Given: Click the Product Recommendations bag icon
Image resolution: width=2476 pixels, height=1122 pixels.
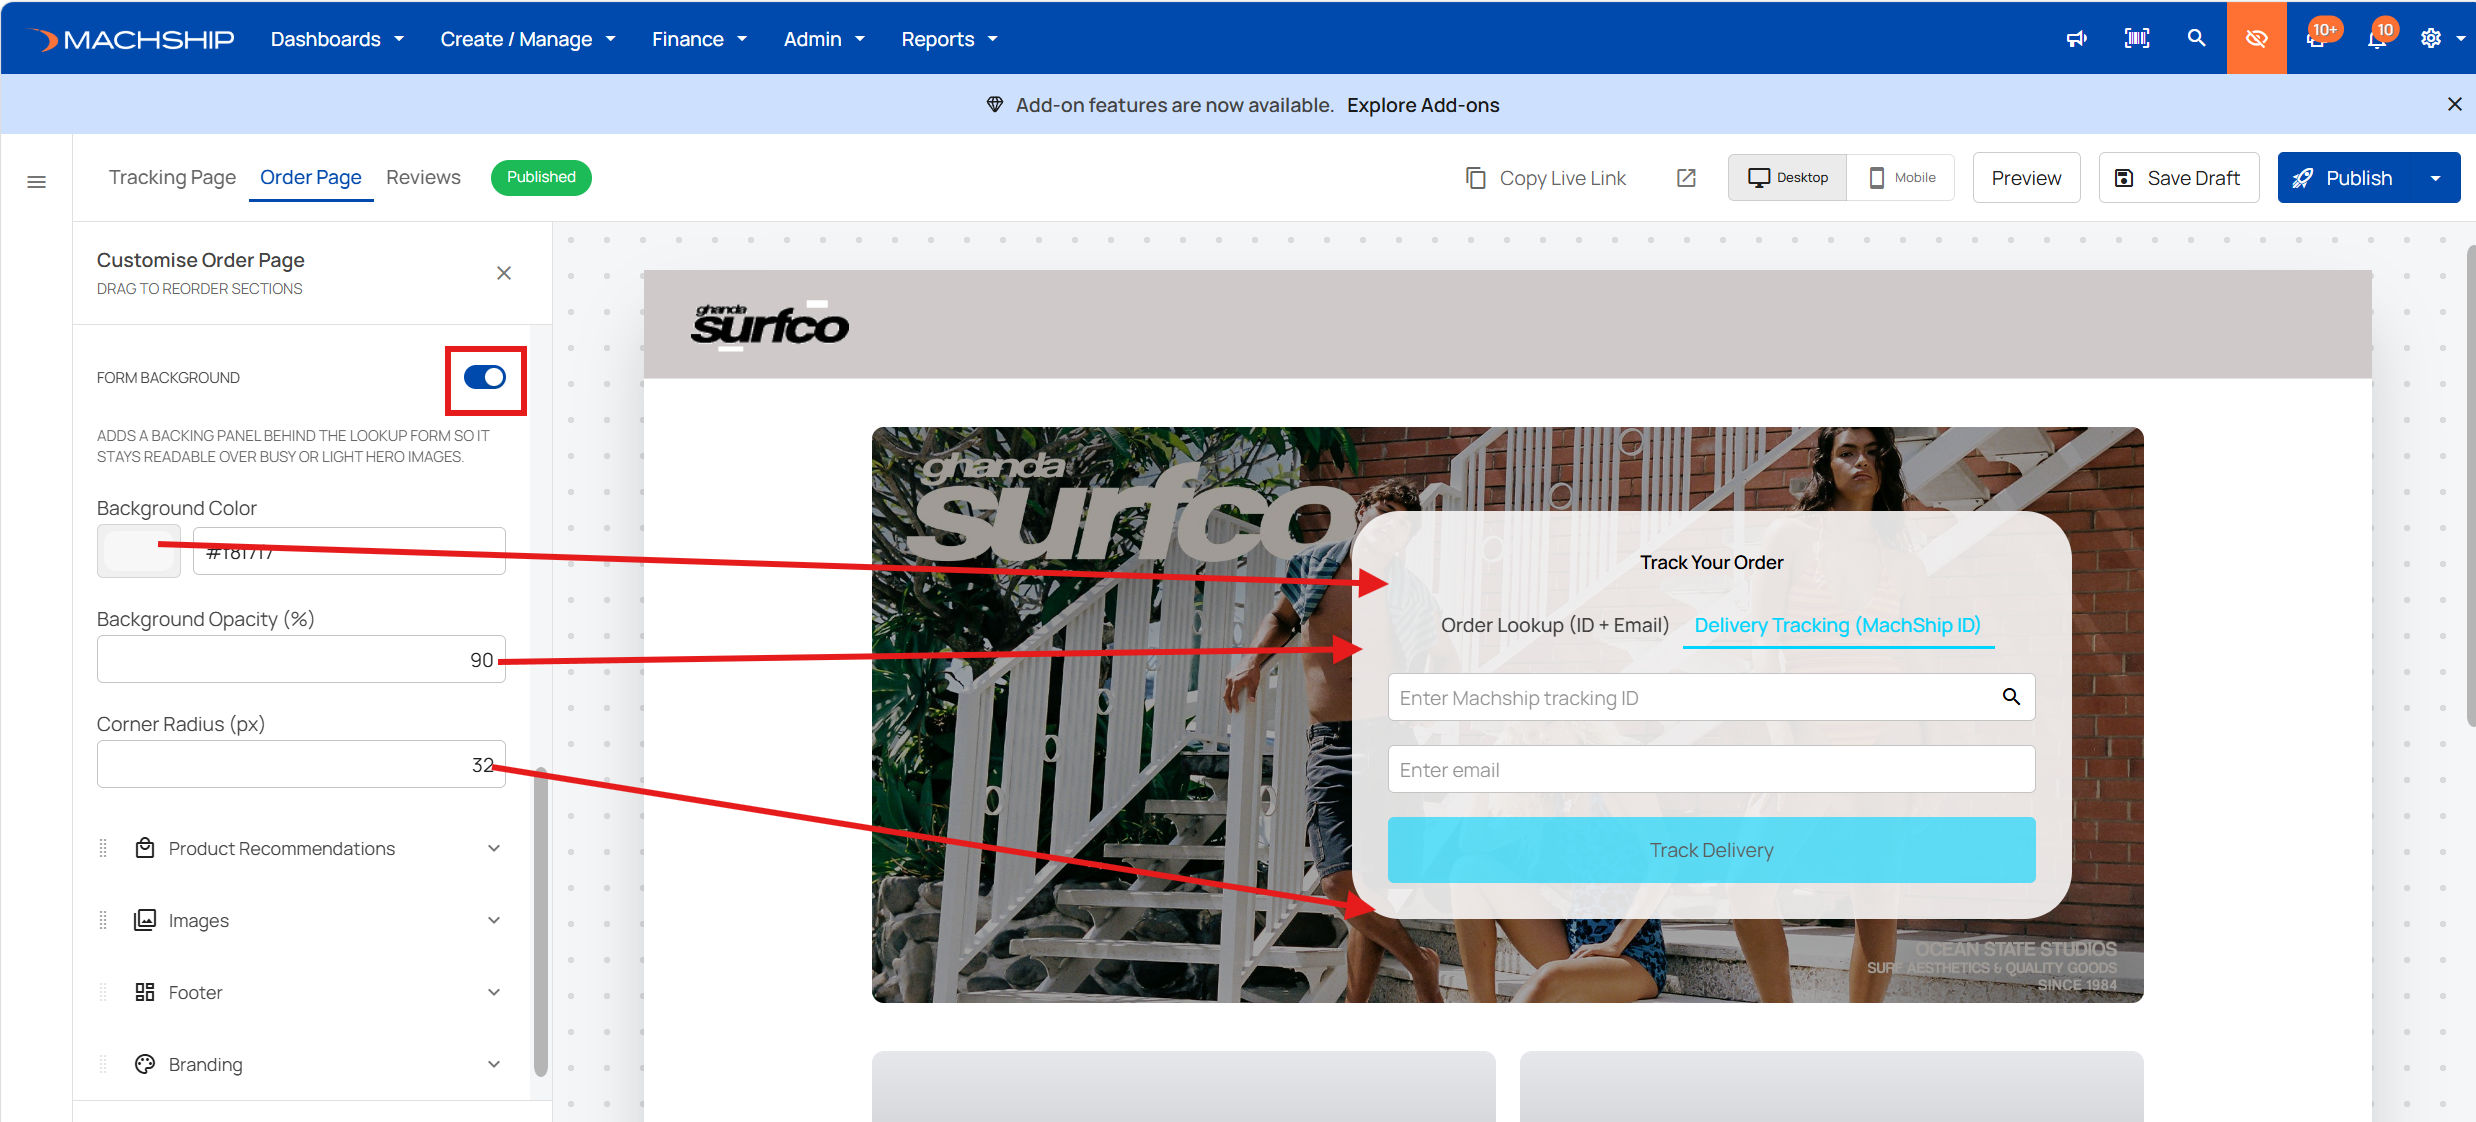Looking at the screenshot, I should (x=145, y=848).
